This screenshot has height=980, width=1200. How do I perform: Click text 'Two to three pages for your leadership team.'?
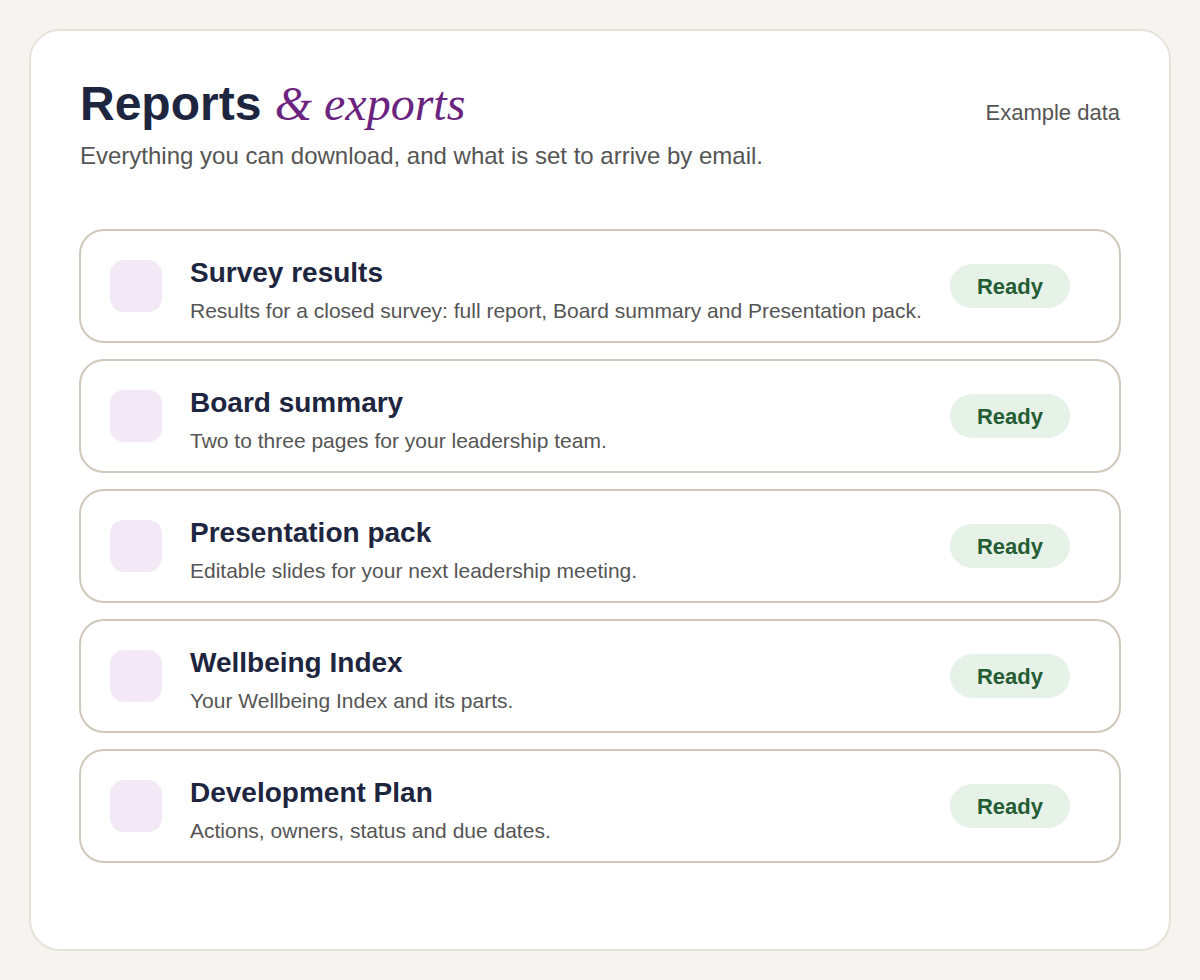coord(398,441)
